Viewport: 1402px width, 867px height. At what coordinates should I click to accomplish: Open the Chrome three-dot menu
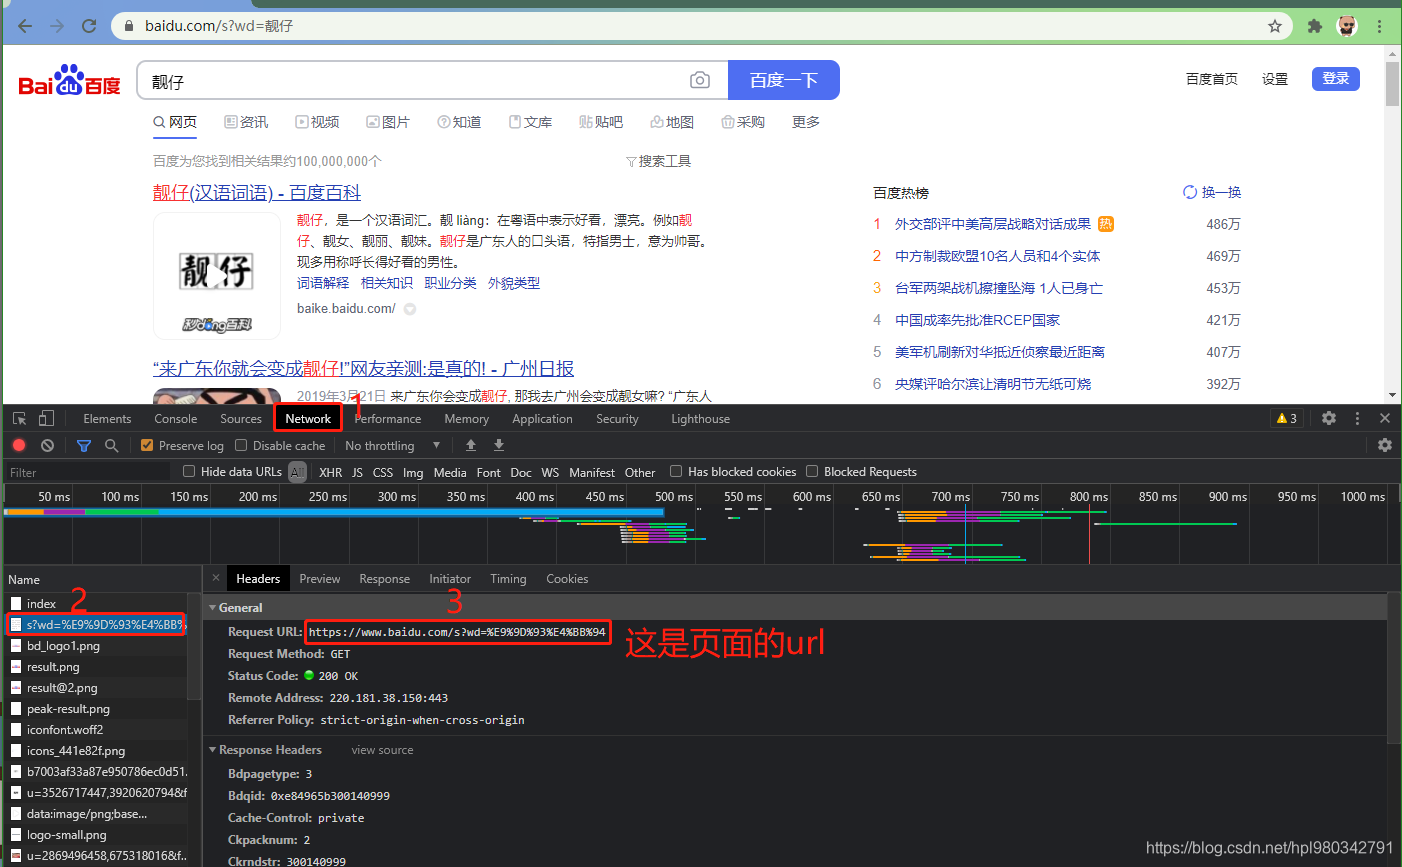click(x=1381, y=26)
